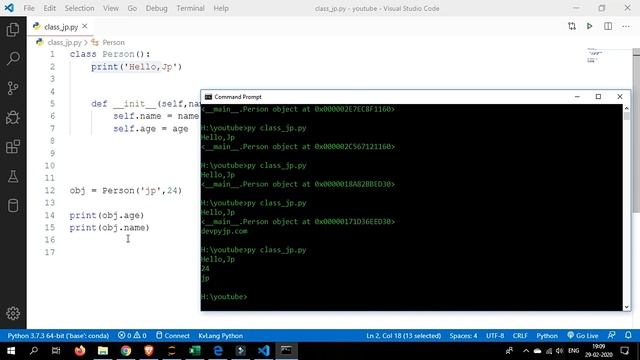Image resolution: width=640 pixels, height=360 pixels.
Task: Change language mode via Python status item
Action: pos(547,336)
